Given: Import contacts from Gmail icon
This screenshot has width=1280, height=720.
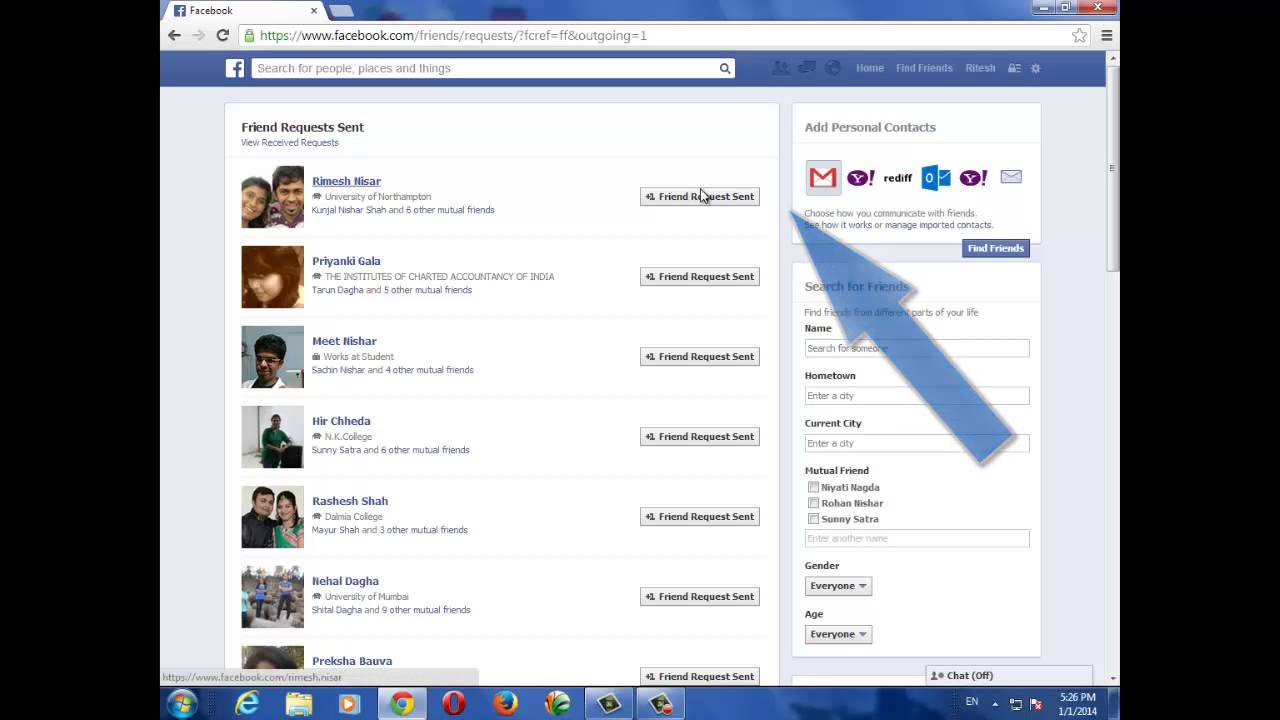Looking at the screenshot, I should [823, 177].
